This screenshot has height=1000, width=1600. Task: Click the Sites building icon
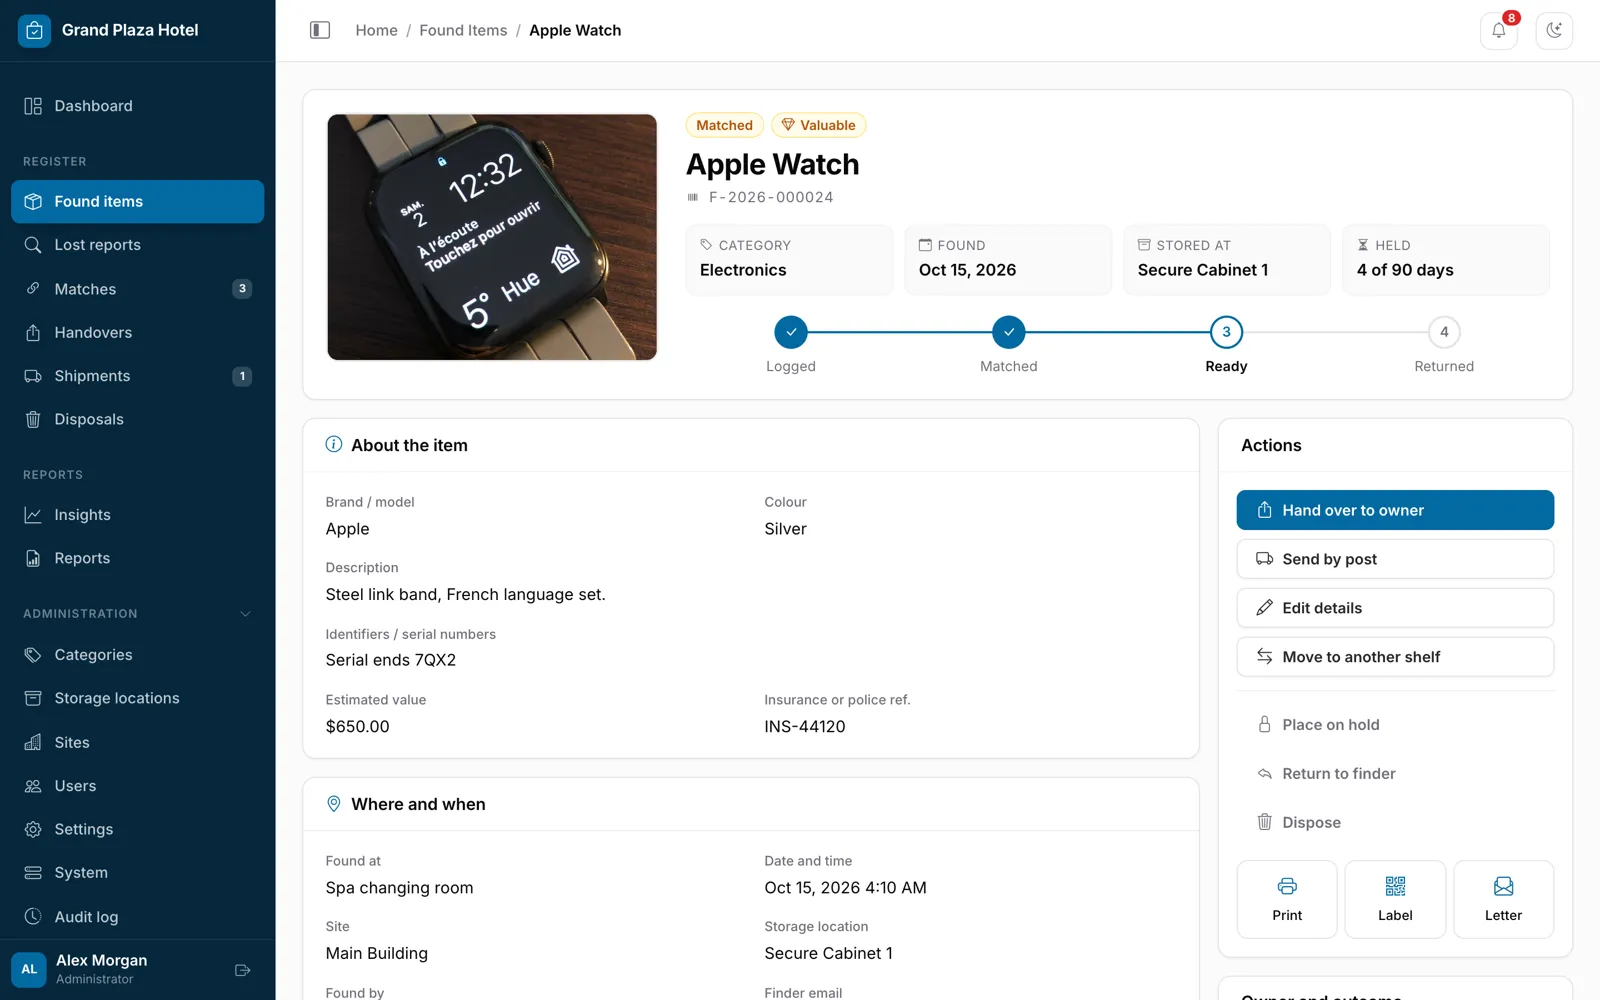point(33,742)
